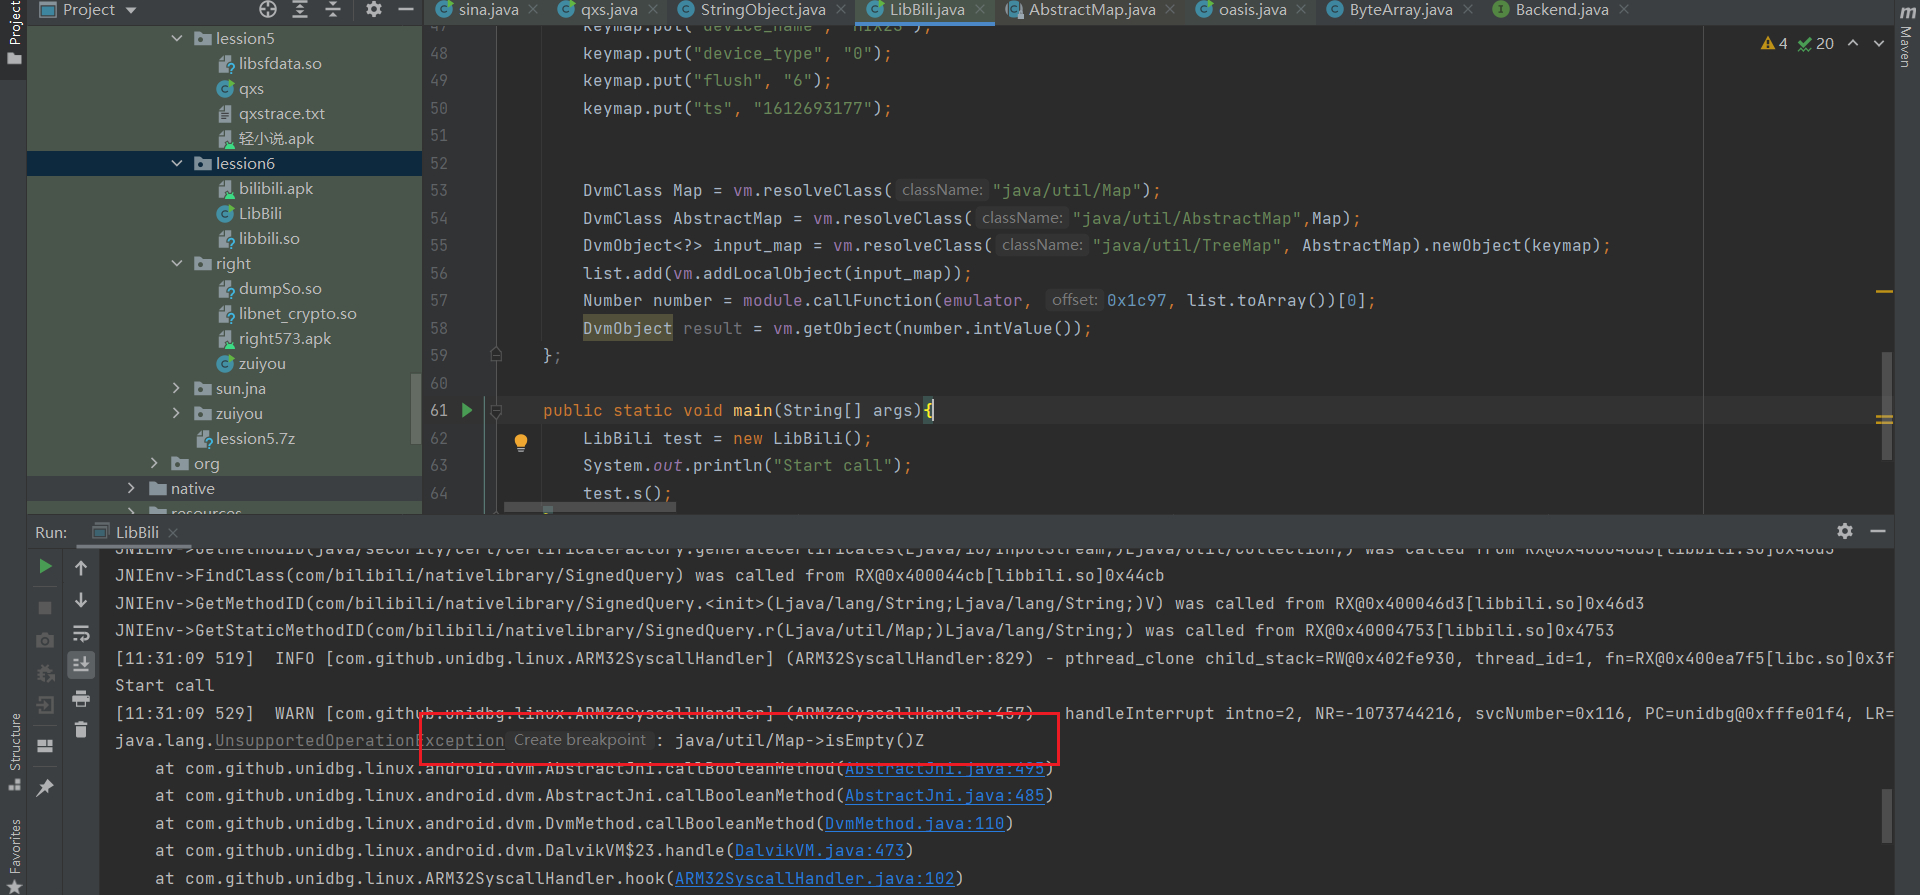Image resolution: width=1920 pixels, height=895 pixels.
Task: Select qxstrace.txt file
Action: click(281, 113)
